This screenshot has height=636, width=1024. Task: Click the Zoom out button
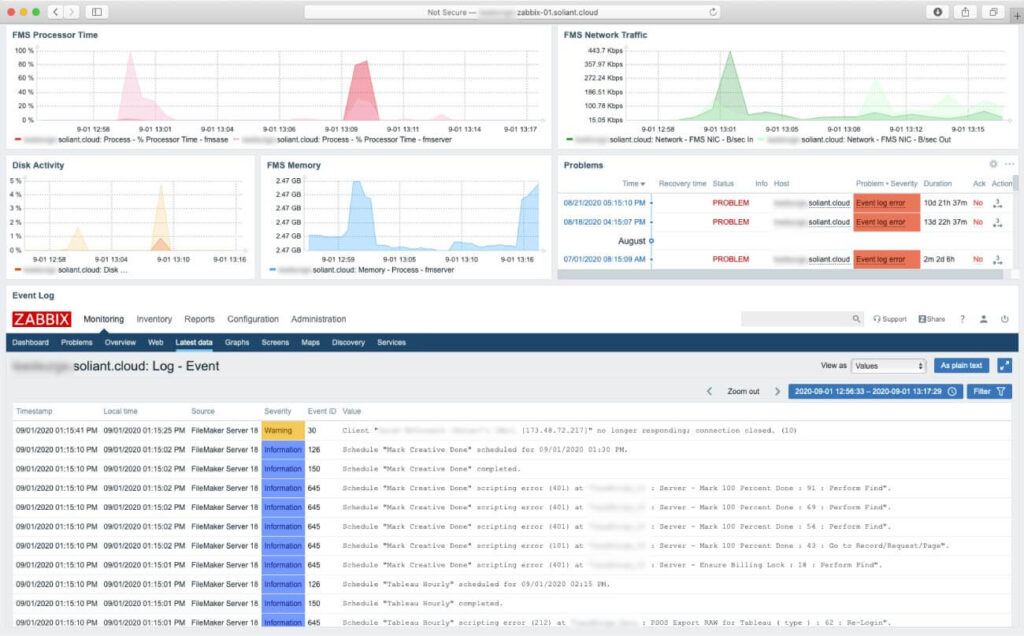[743, 391]
